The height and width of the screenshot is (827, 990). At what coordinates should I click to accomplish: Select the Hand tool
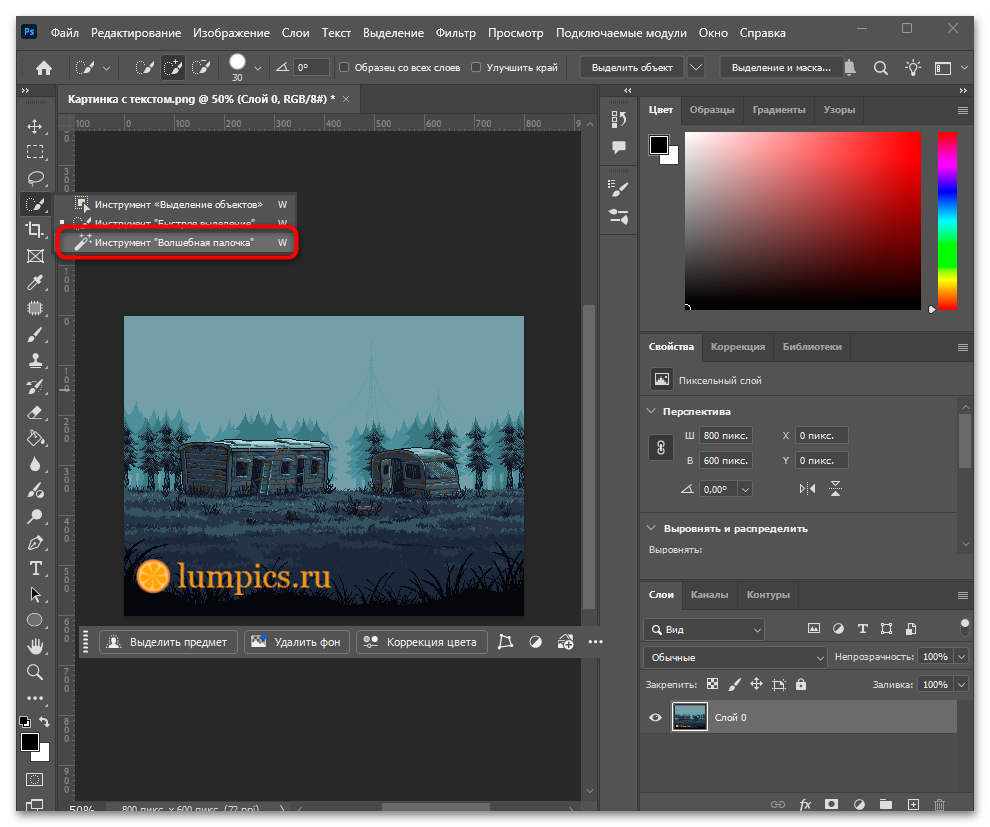[35, 646]
